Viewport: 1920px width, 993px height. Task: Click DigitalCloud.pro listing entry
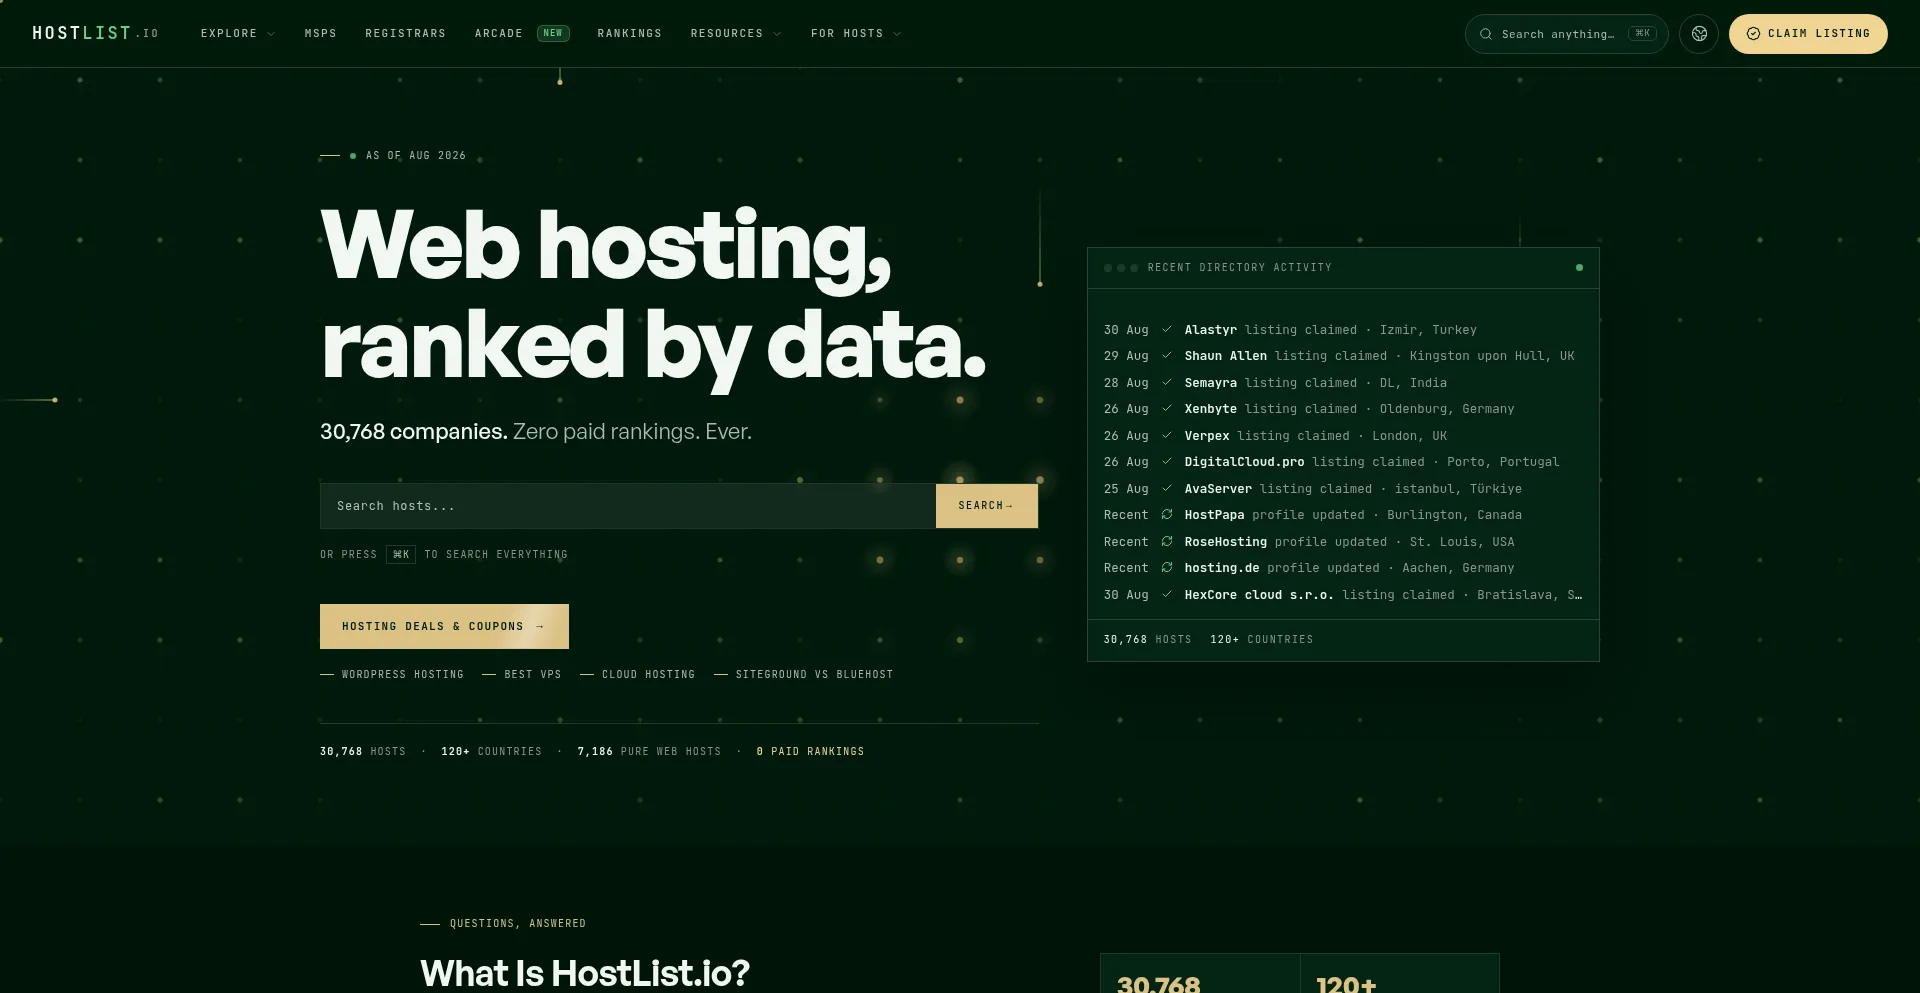1343,462
